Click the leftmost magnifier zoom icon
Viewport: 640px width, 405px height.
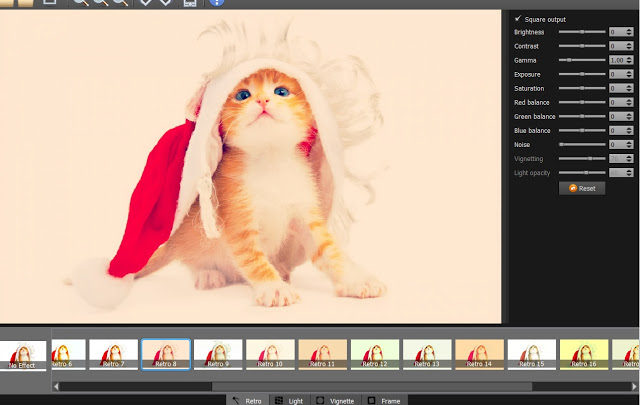tap(80, 3)
